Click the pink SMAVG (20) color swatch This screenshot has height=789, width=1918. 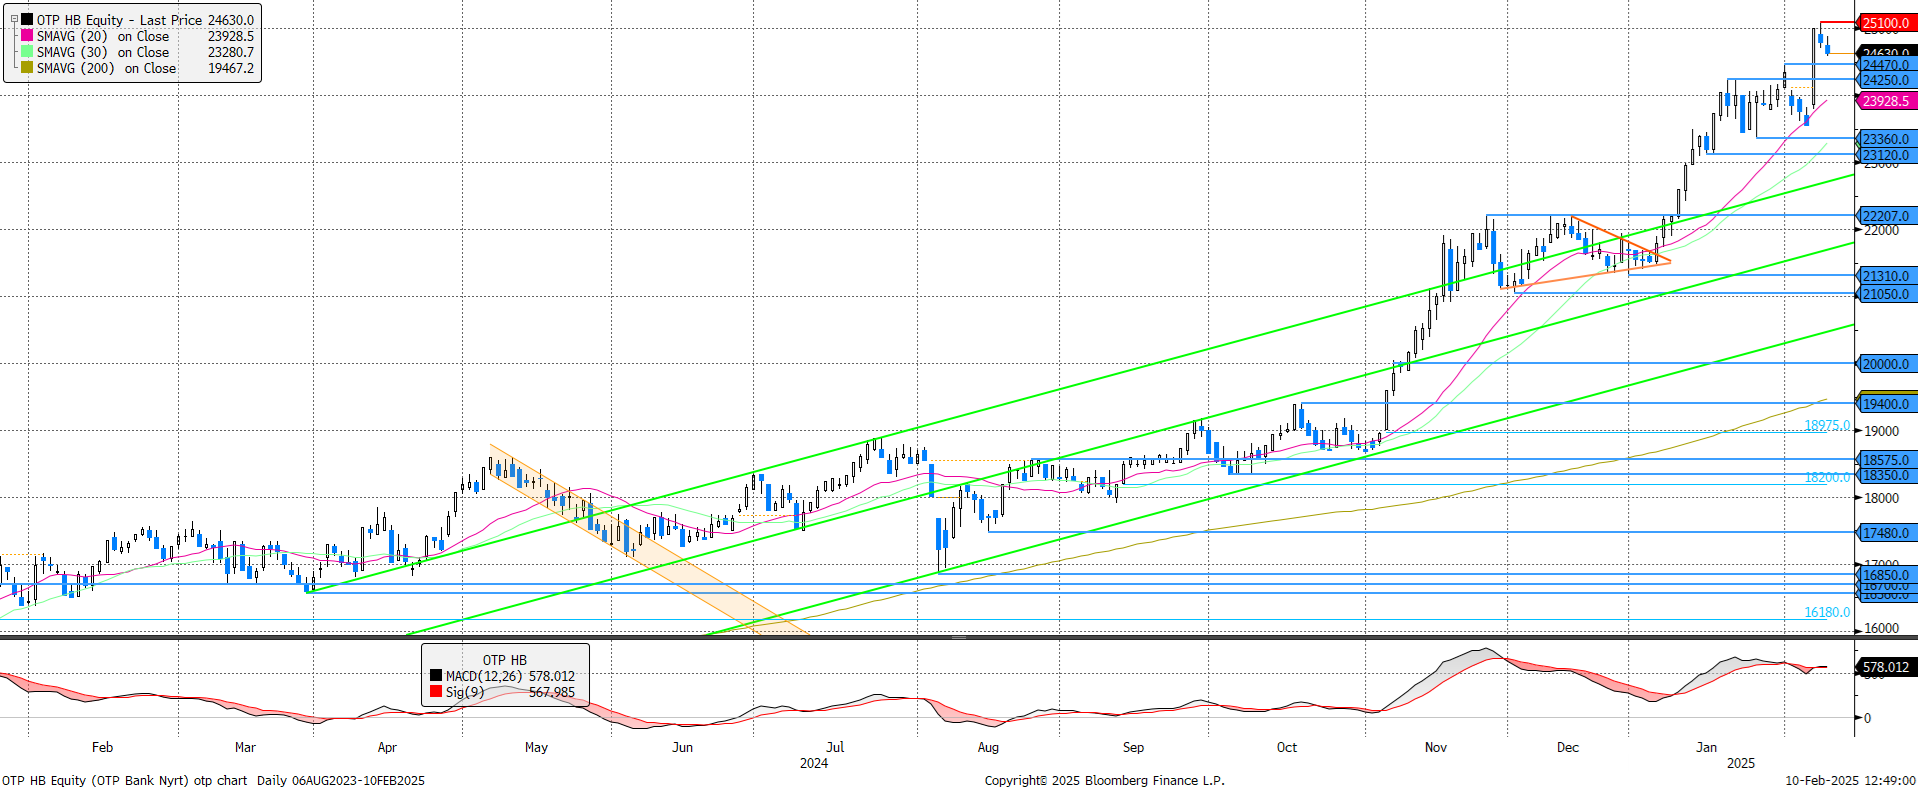coord(27,35)
